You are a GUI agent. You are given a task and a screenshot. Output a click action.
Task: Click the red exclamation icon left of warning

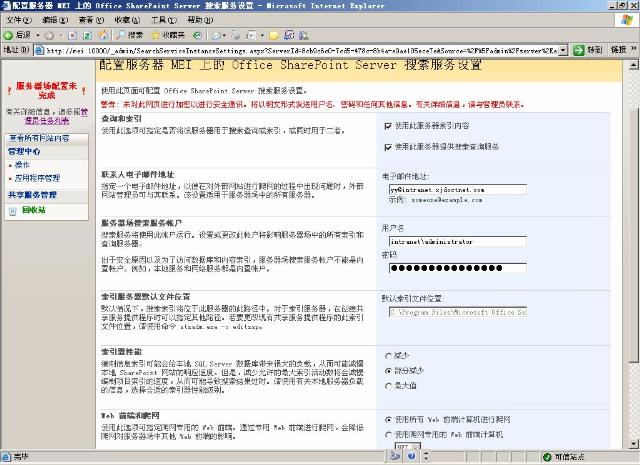[x=9, y=91]
